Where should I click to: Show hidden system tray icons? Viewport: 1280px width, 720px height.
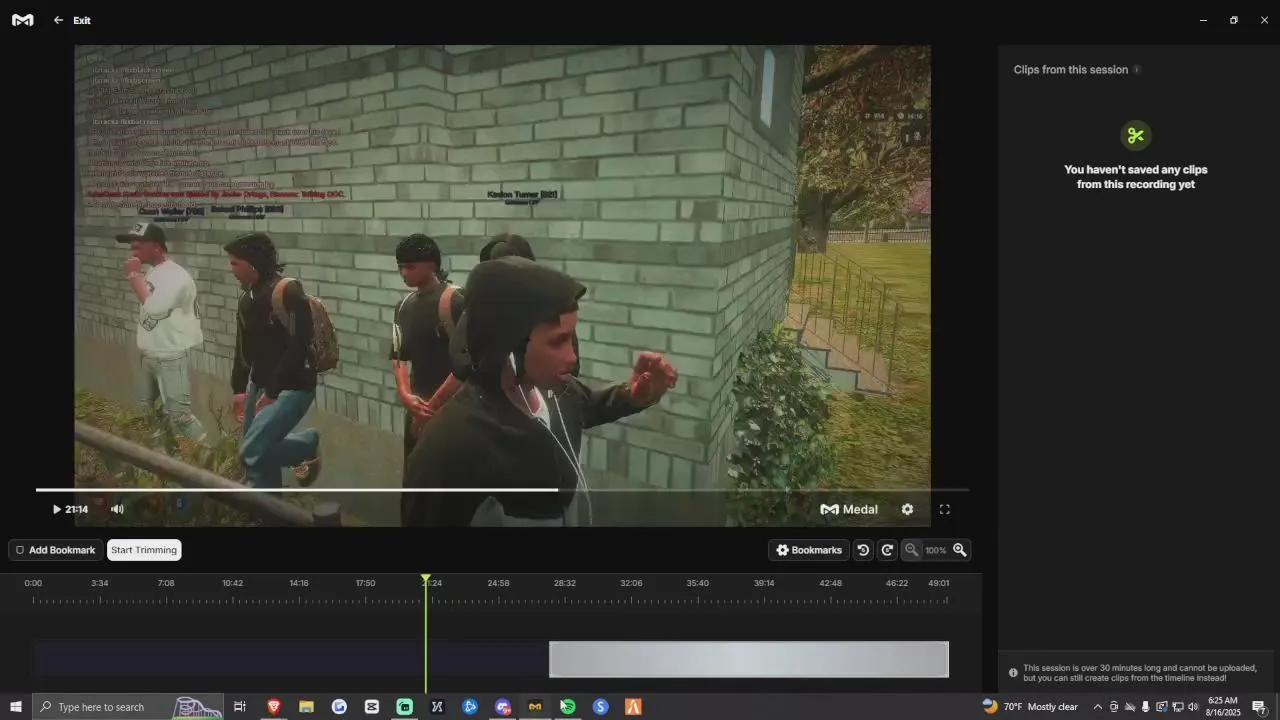tap(1097, 707)
